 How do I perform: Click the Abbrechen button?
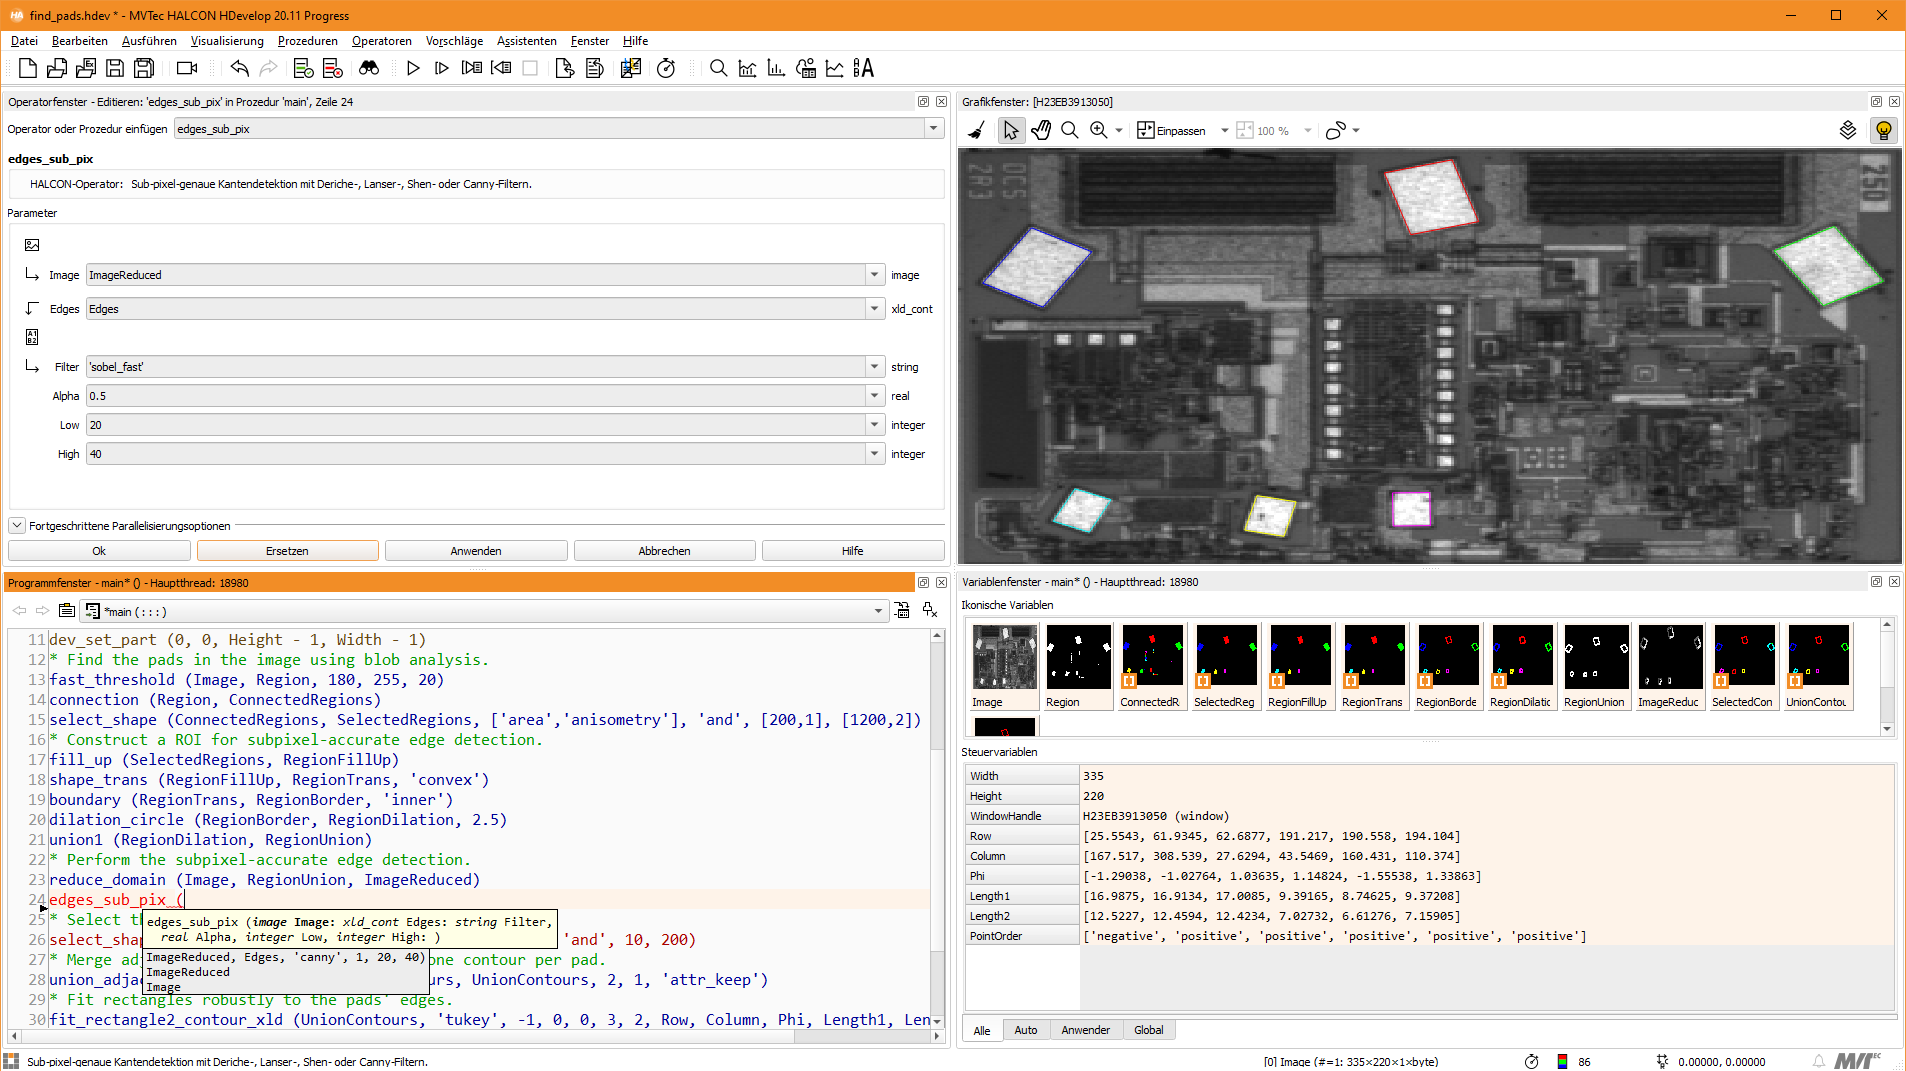pyautogui.click(x=664, y=551)
